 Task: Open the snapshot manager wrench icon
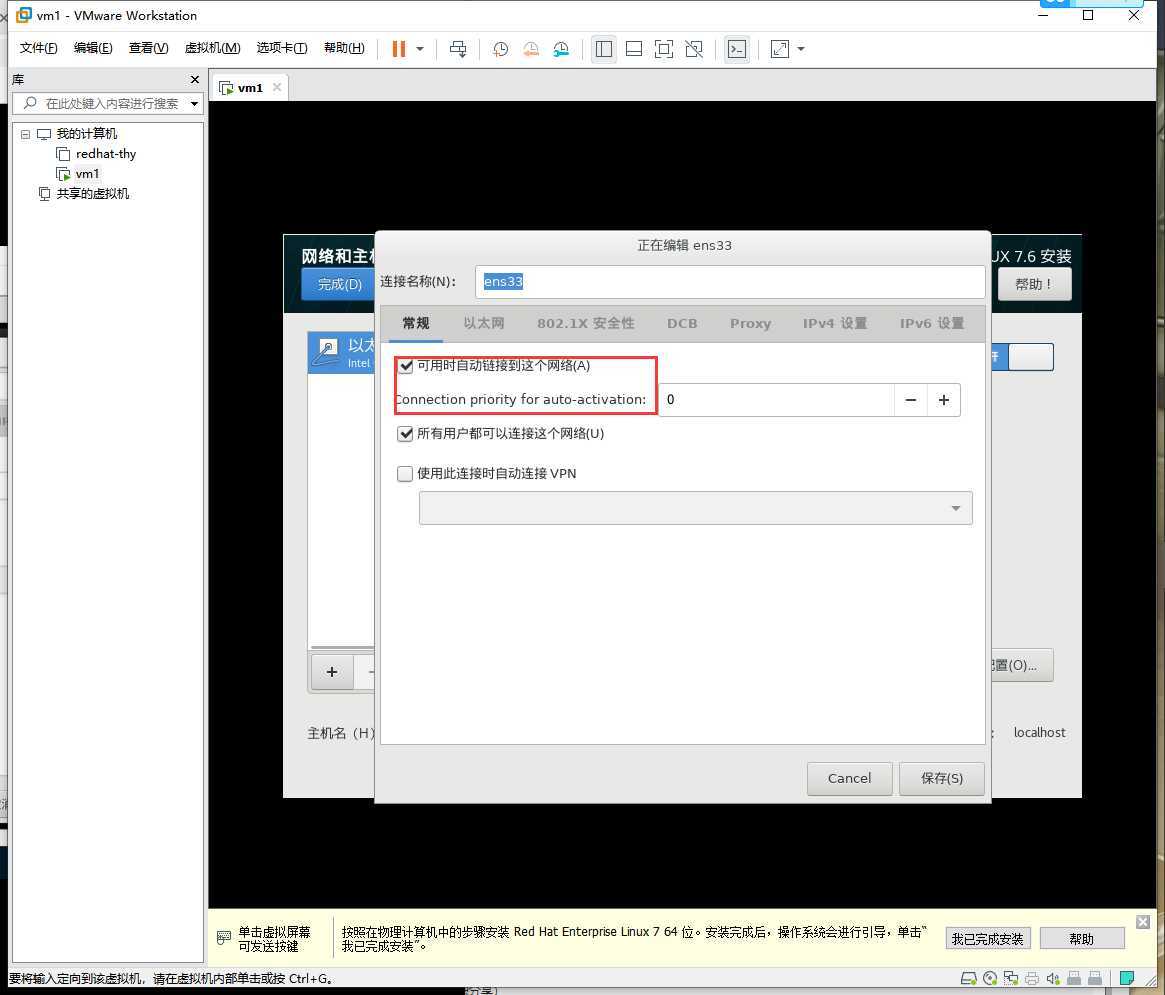(x=561, y=49)
